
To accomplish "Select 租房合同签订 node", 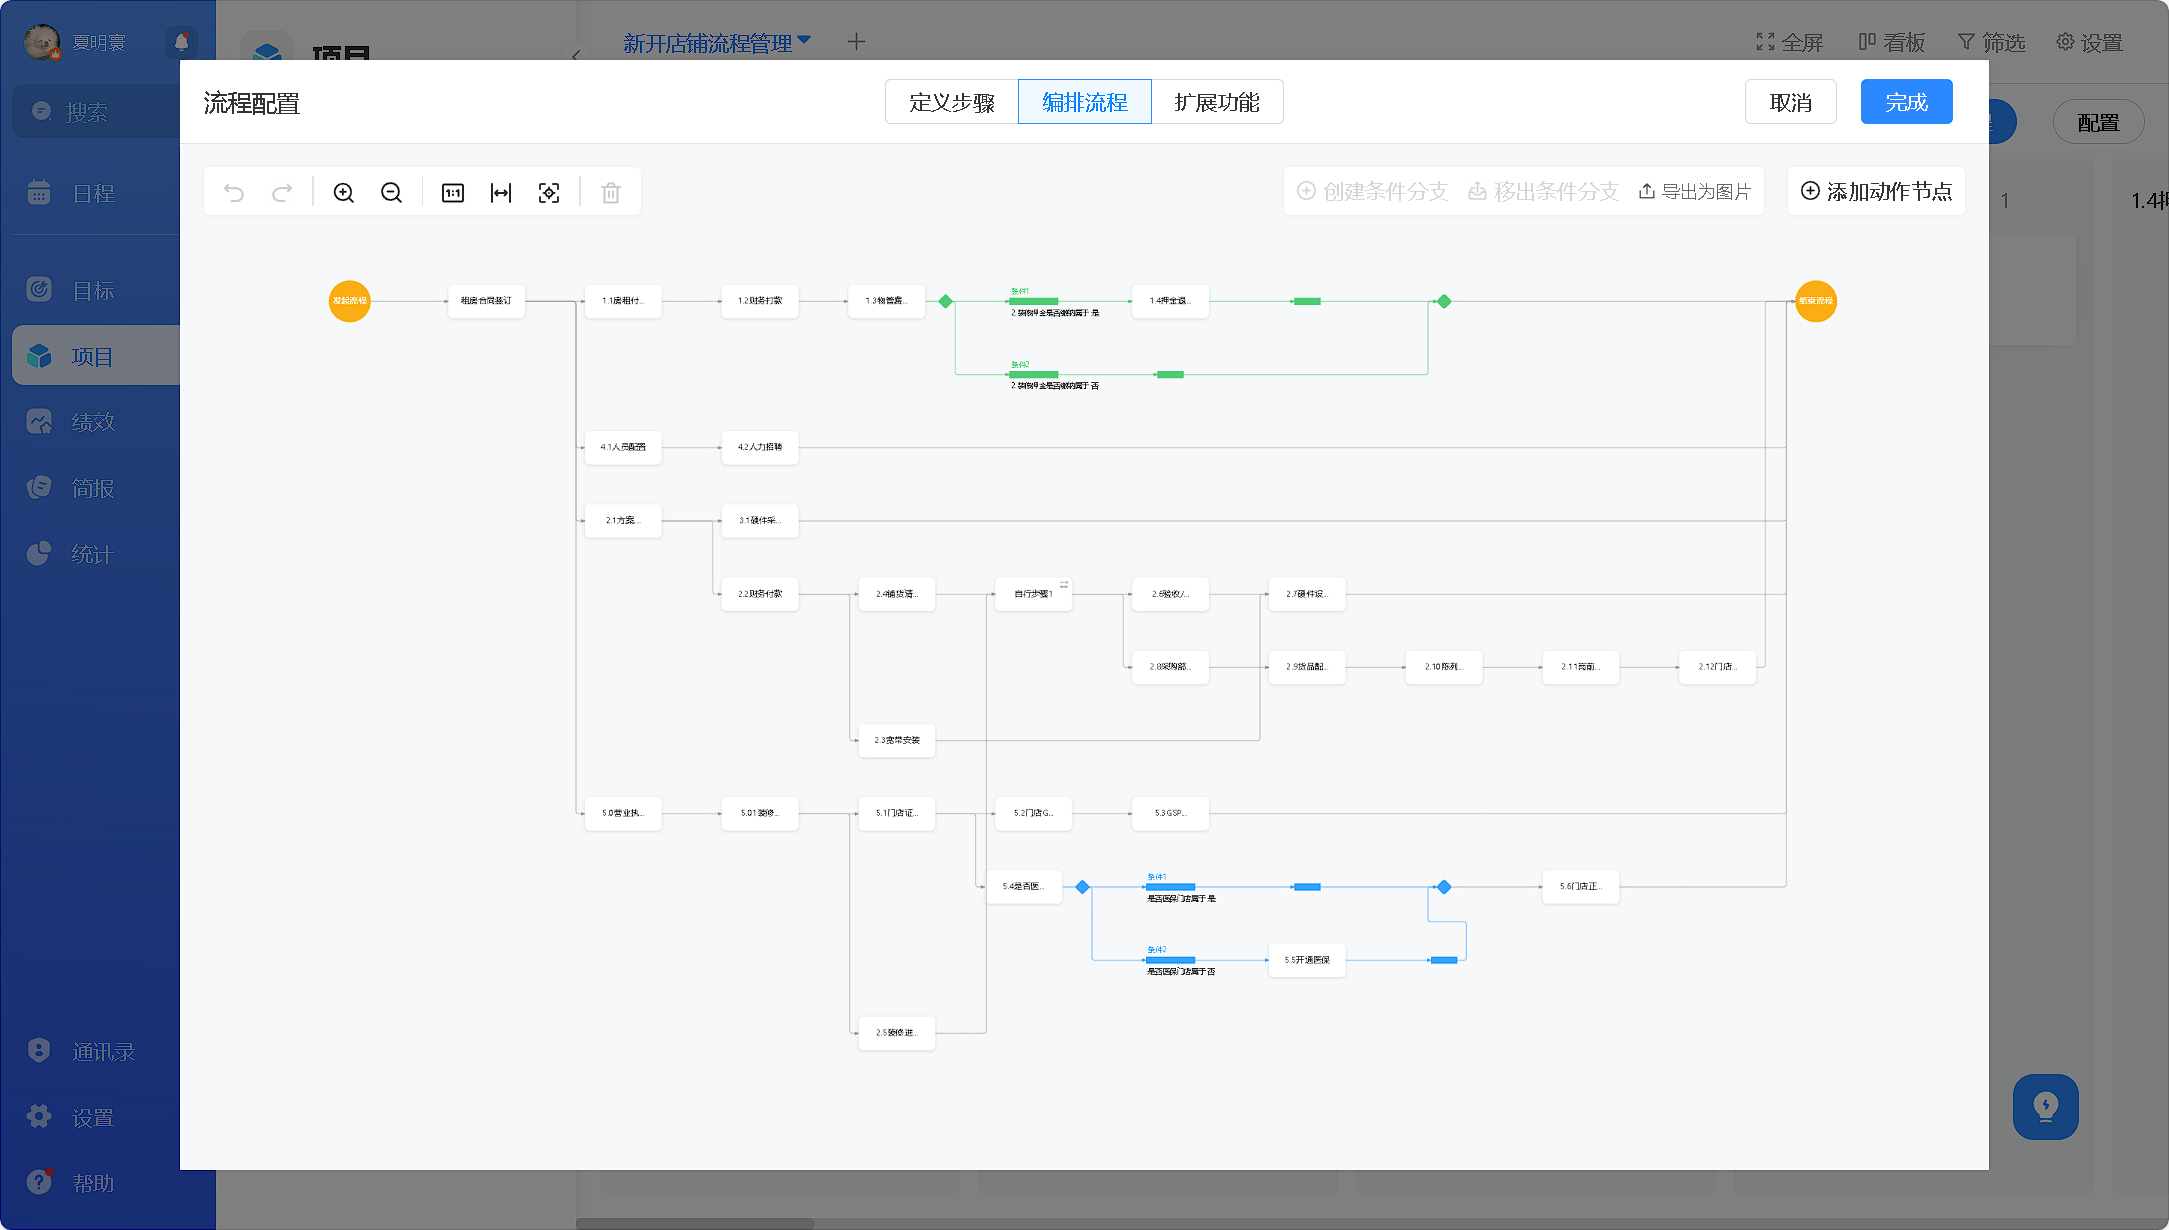I will (x=486, y=301).
